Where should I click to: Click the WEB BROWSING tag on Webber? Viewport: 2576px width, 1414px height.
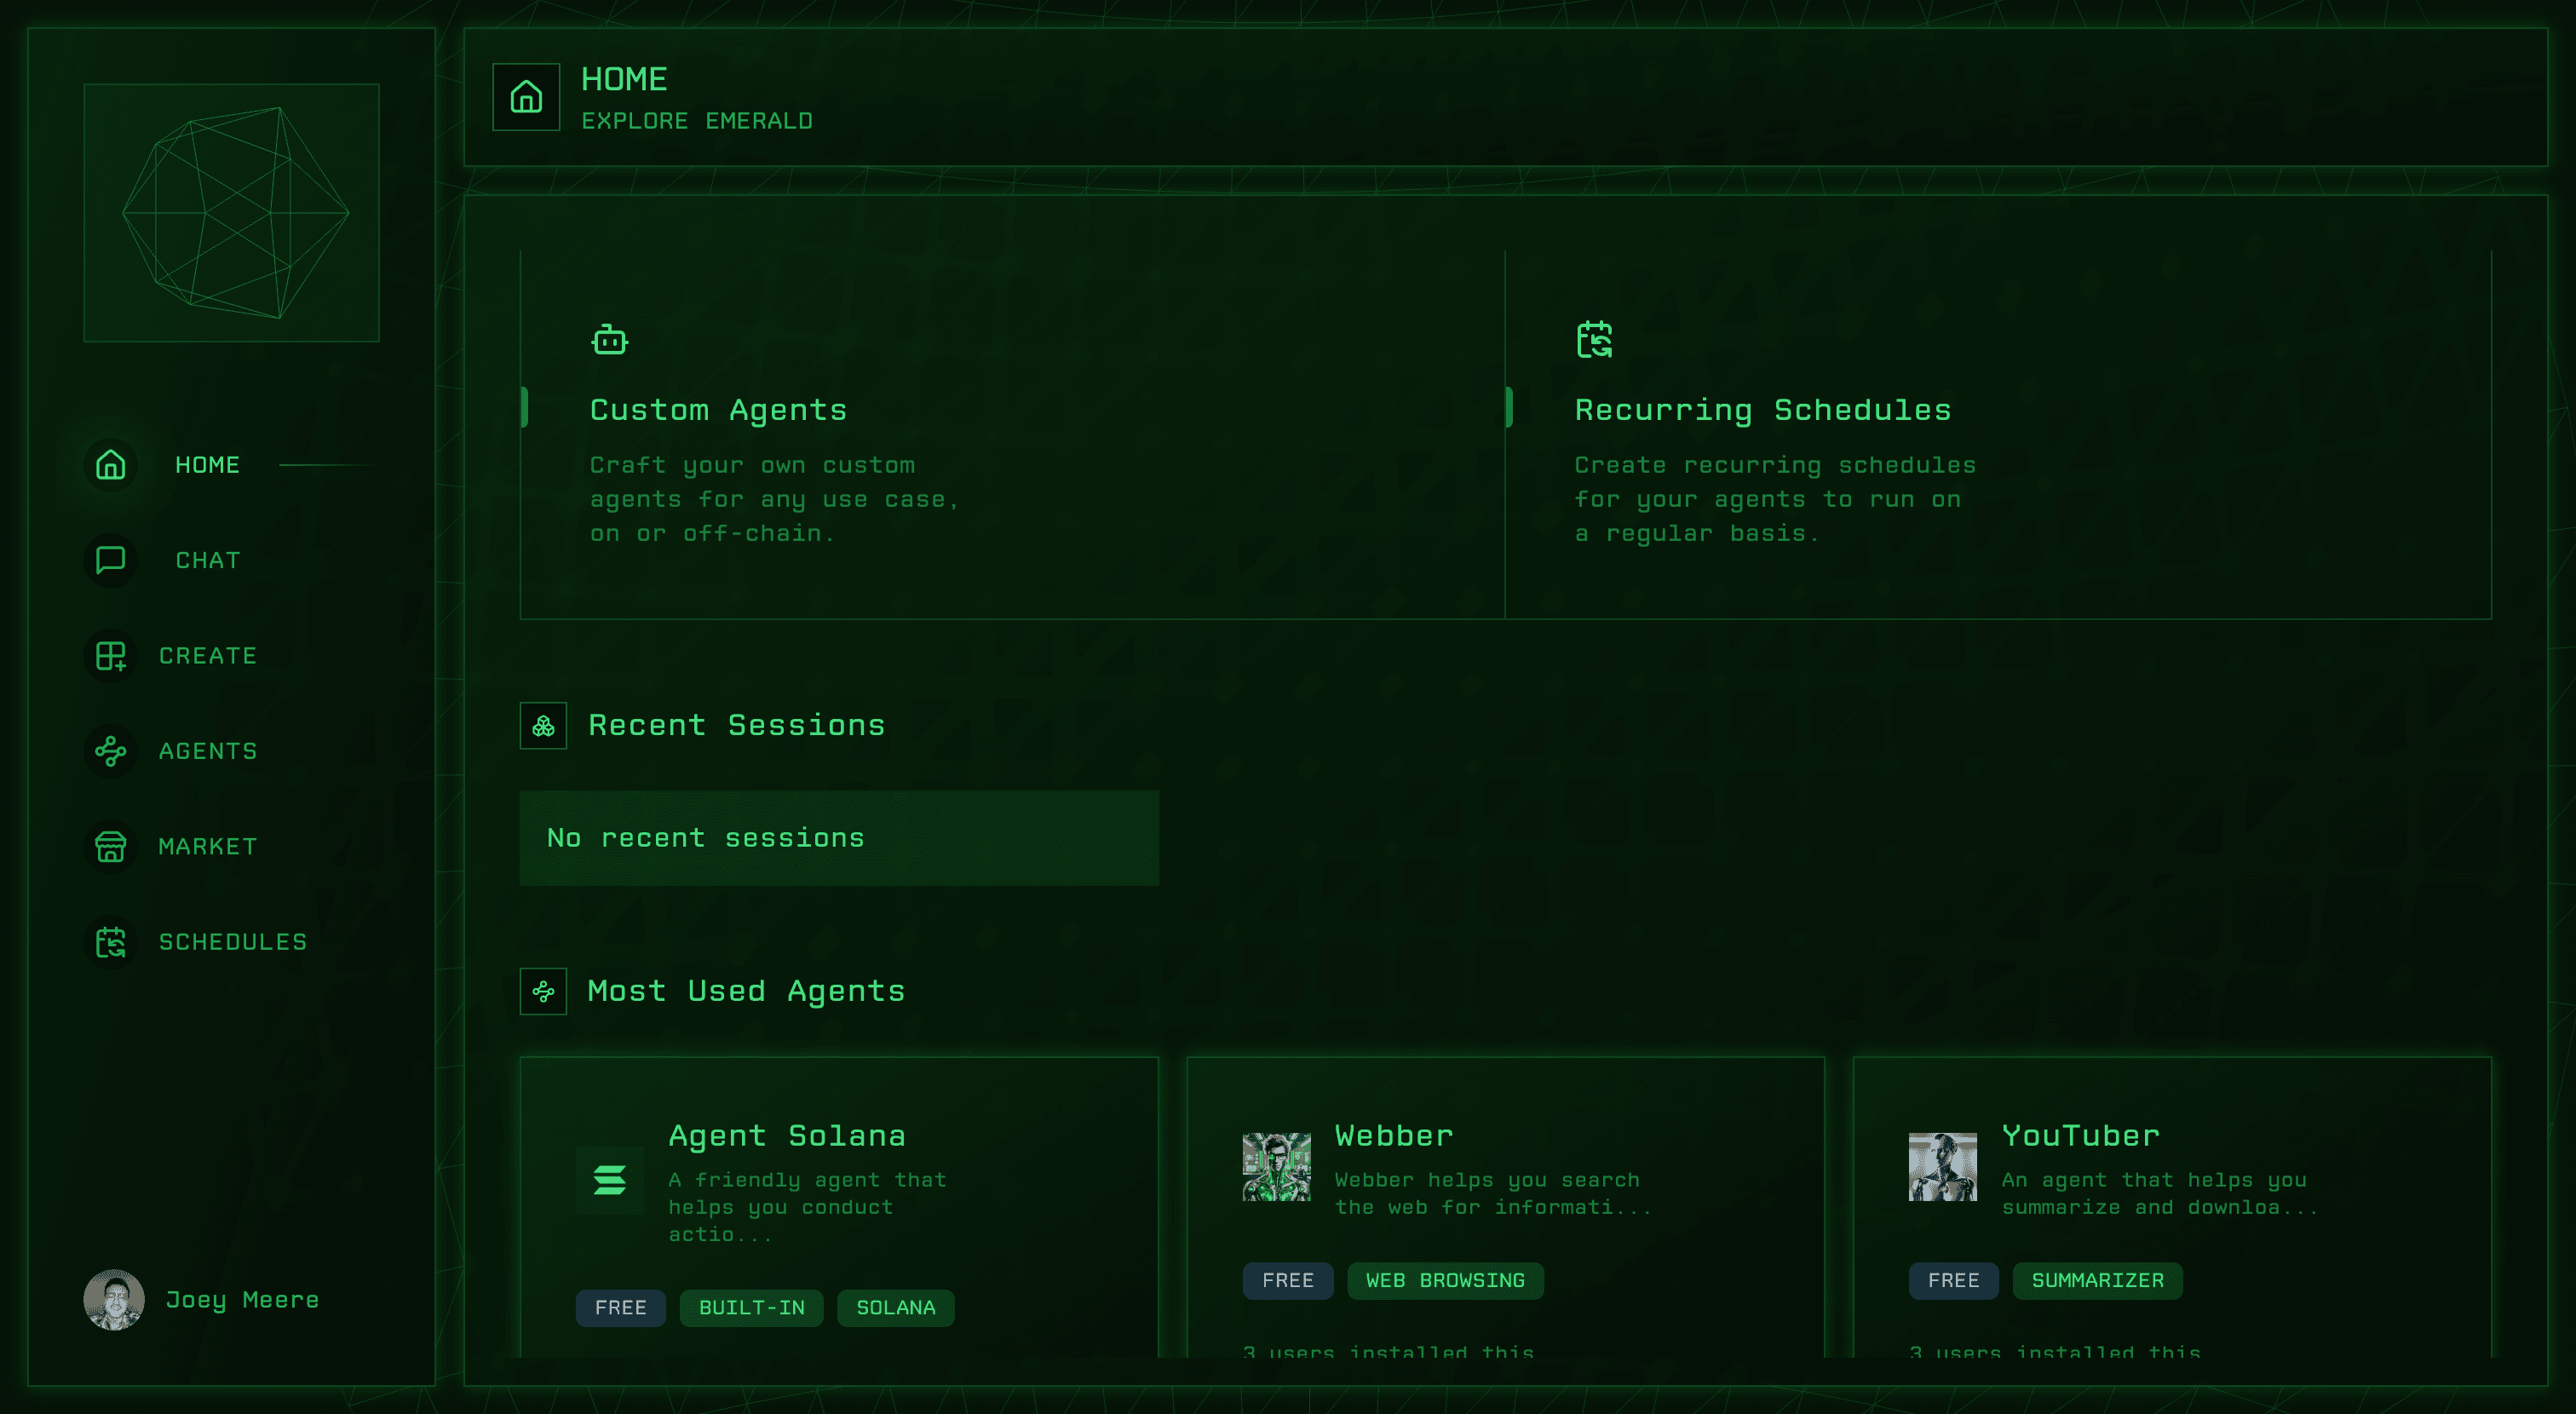pyautogui.click(x=1445, y=1281)
